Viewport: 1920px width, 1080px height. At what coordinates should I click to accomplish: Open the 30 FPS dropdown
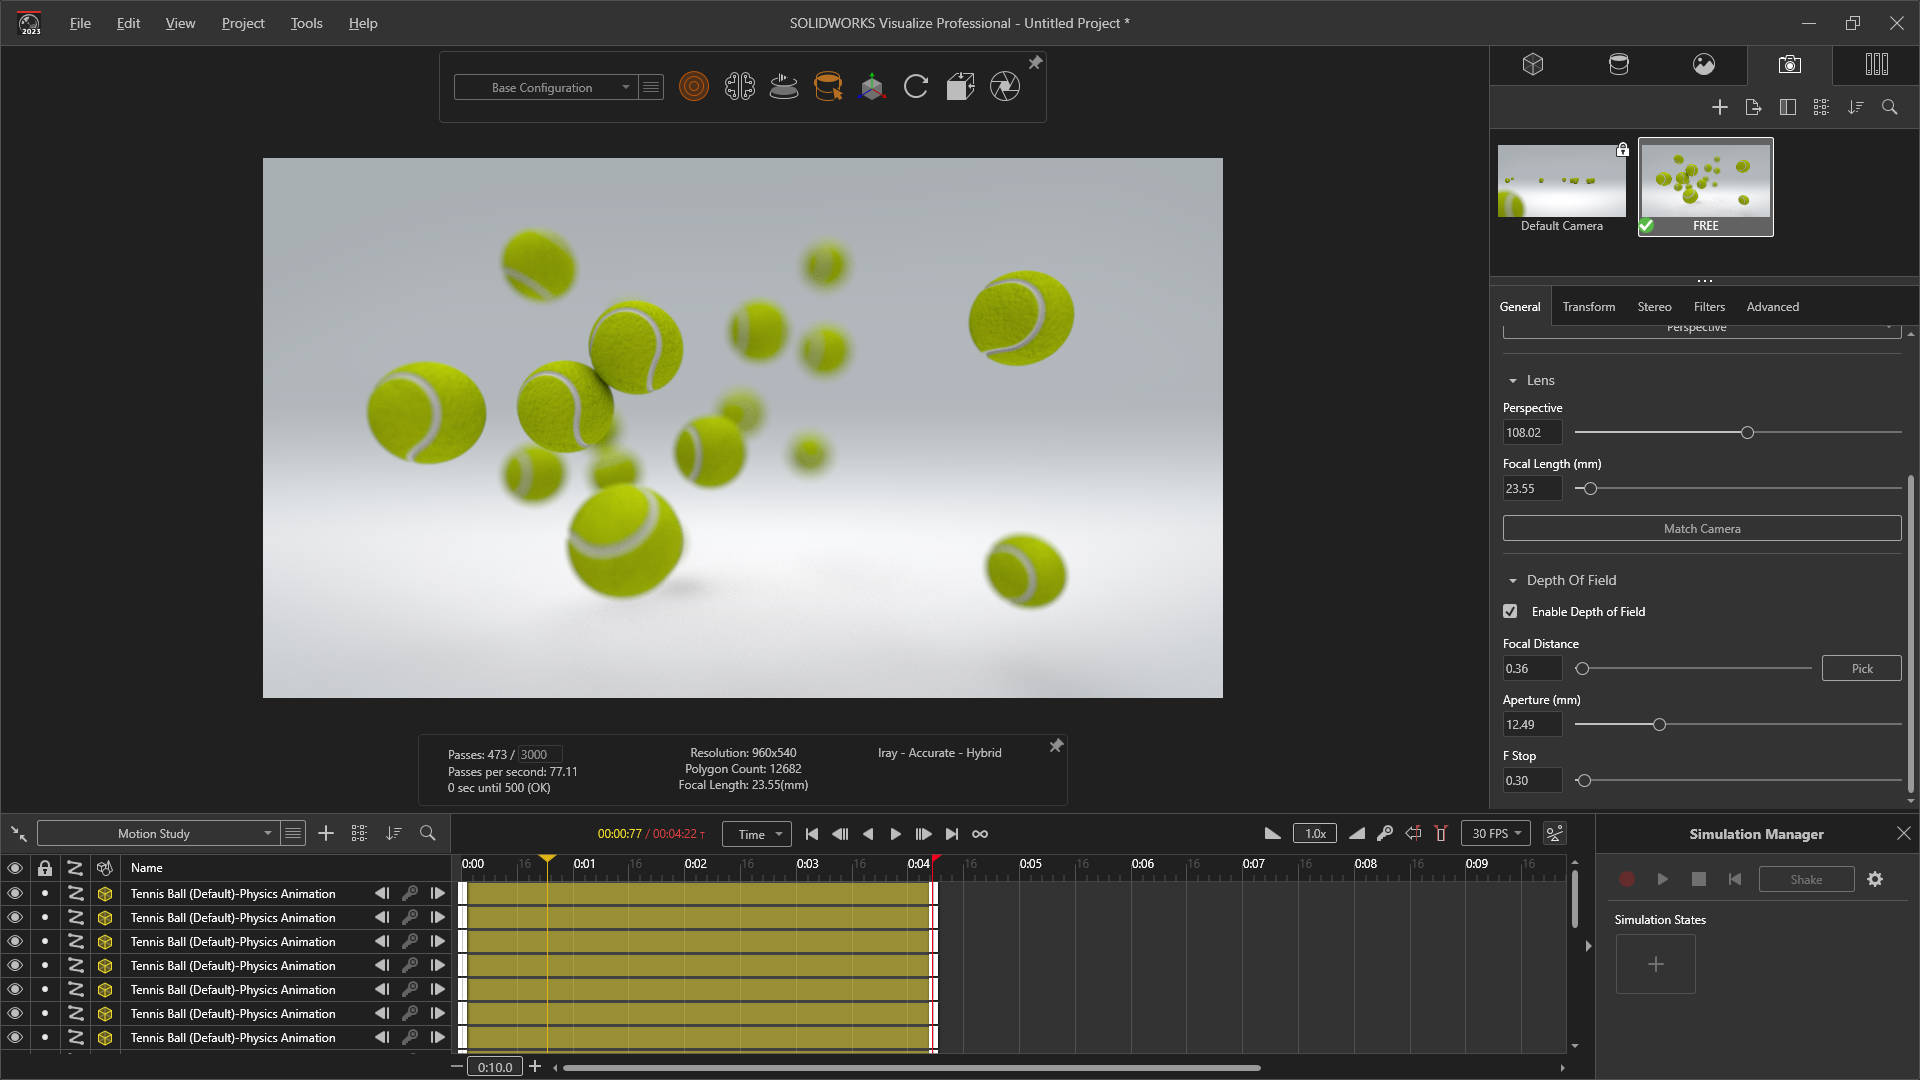click(1494, 833)
